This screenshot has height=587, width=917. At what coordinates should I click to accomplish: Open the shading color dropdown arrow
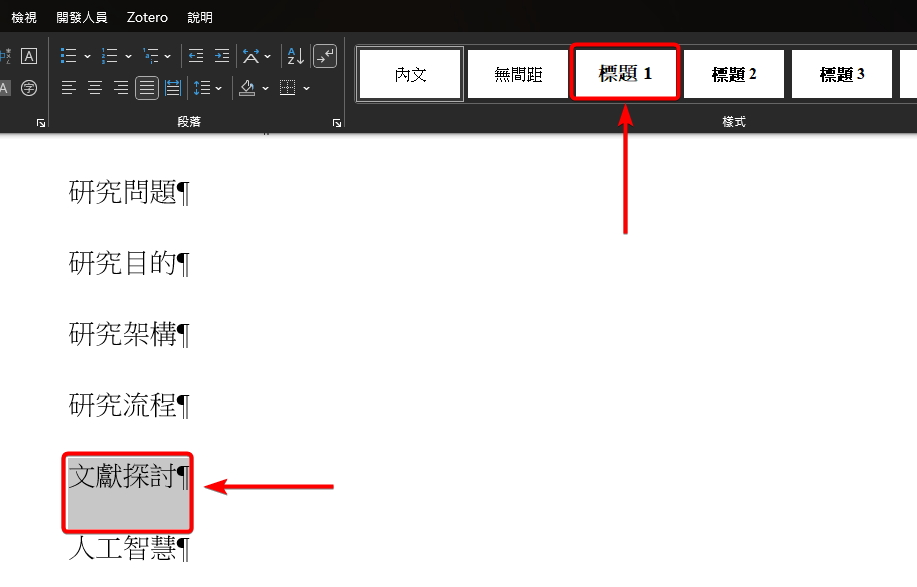point(265,88)
